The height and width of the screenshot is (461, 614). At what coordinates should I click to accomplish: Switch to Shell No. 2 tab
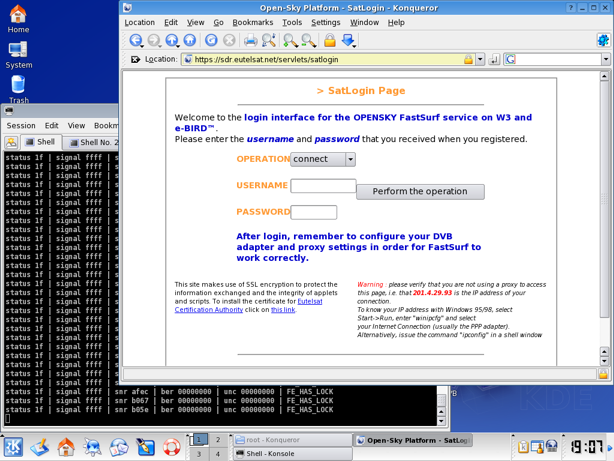(x=92, y=143)
